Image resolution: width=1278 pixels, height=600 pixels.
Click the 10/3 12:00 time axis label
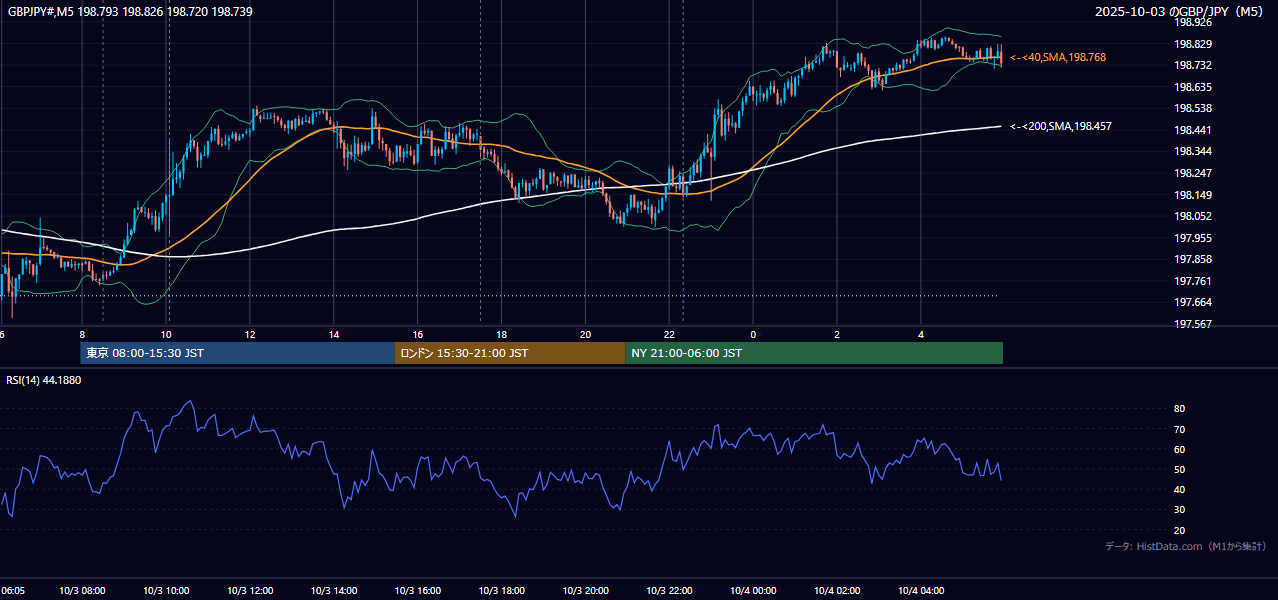(251, 590)
